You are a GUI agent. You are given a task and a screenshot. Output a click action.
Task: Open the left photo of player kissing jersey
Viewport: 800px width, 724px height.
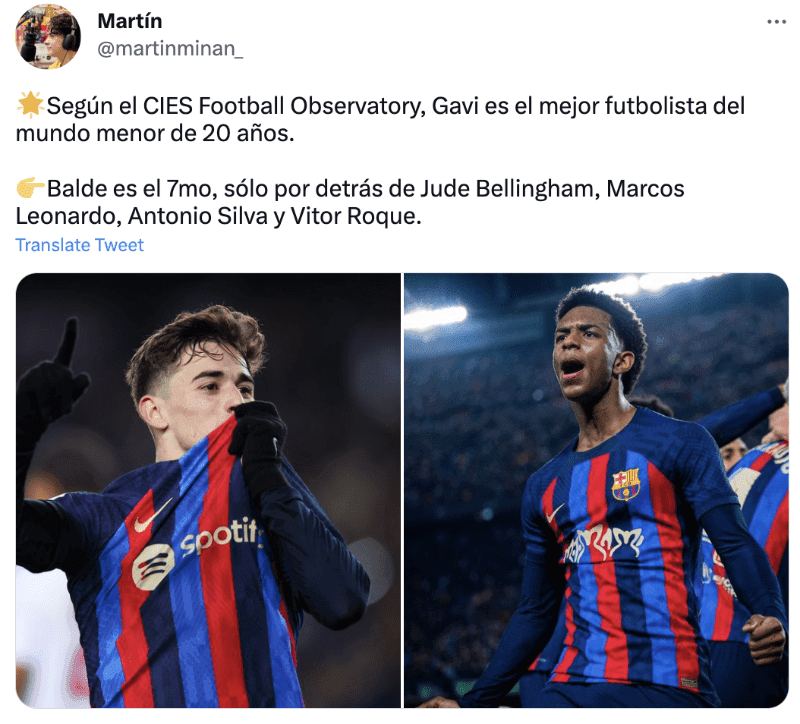(208, 490)
